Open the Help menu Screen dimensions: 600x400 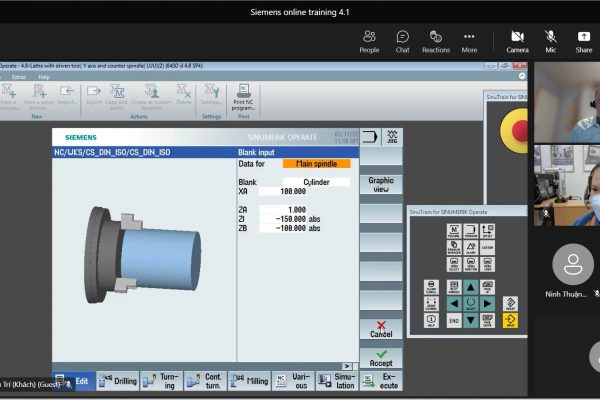click(x=44, y=76)
